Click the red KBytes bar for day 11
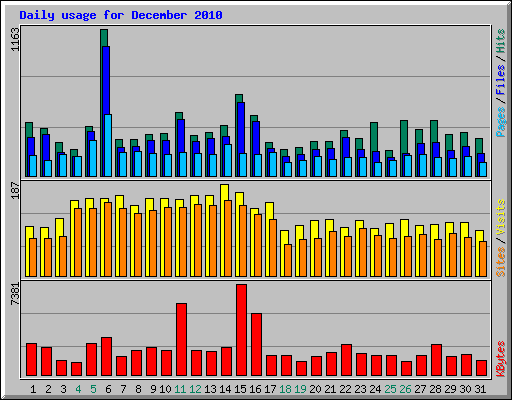The height and width of the screenshot is (400, 512). point(181,340)
